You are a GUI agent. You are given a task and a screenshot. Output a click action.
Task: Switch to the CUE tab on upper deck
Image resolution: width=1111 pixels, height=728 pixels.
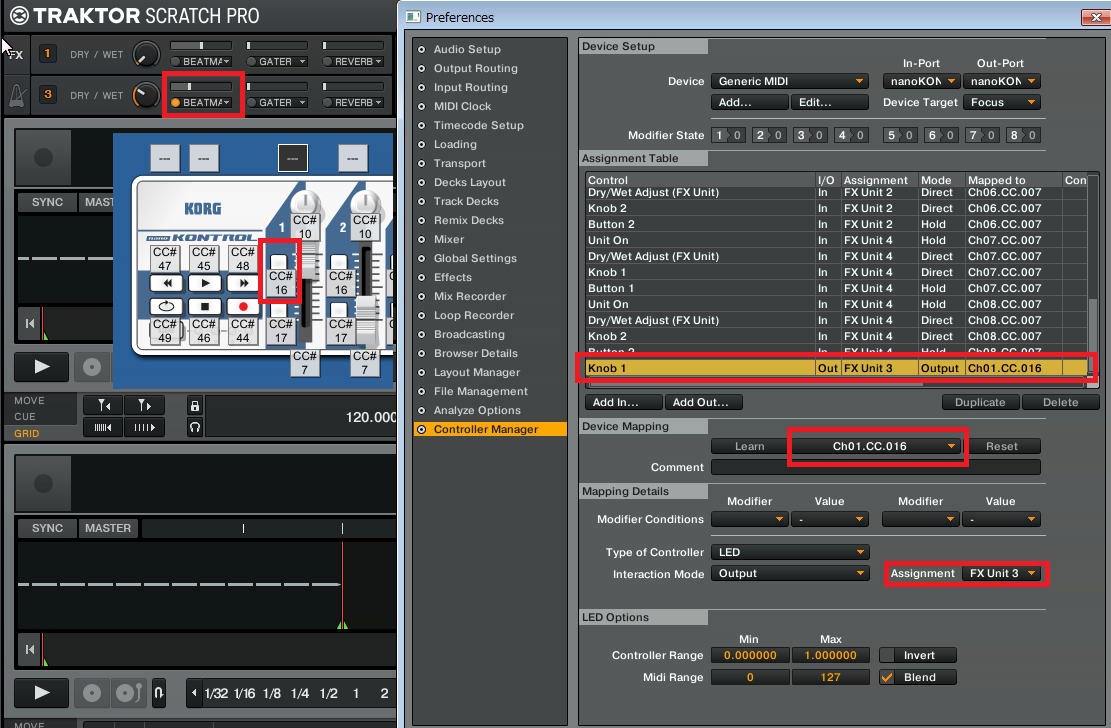(x=25, y=417)
